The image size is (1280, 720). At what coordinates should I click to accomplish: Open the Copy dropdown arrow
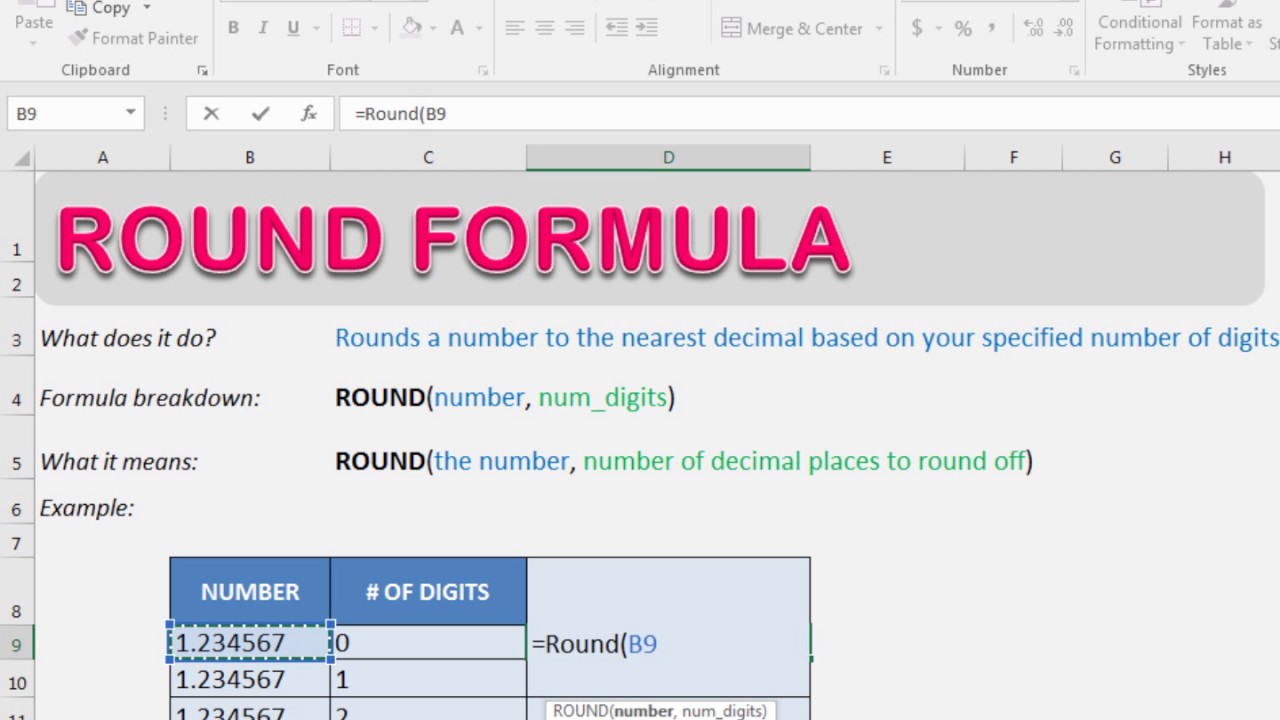[146, 8]
